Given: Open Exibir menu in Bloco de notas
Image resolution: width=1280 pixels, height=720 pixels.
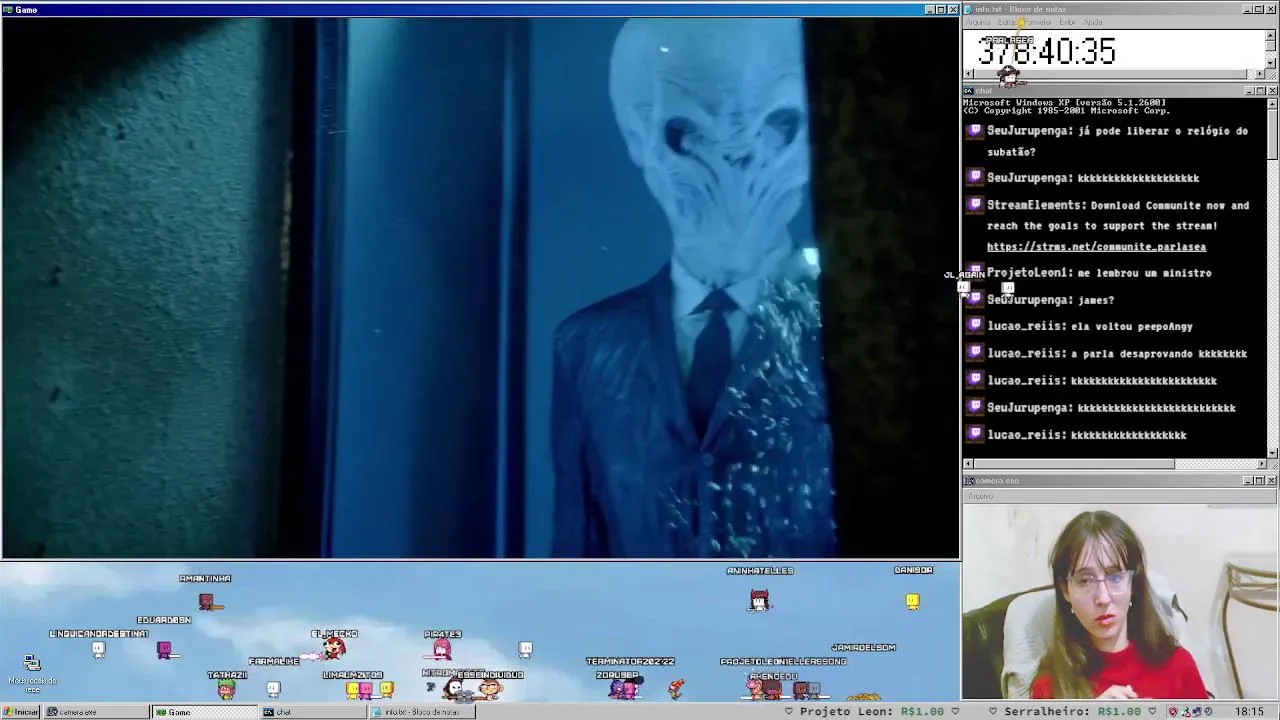Looking at the screenshot, I should click(1067, 22).
